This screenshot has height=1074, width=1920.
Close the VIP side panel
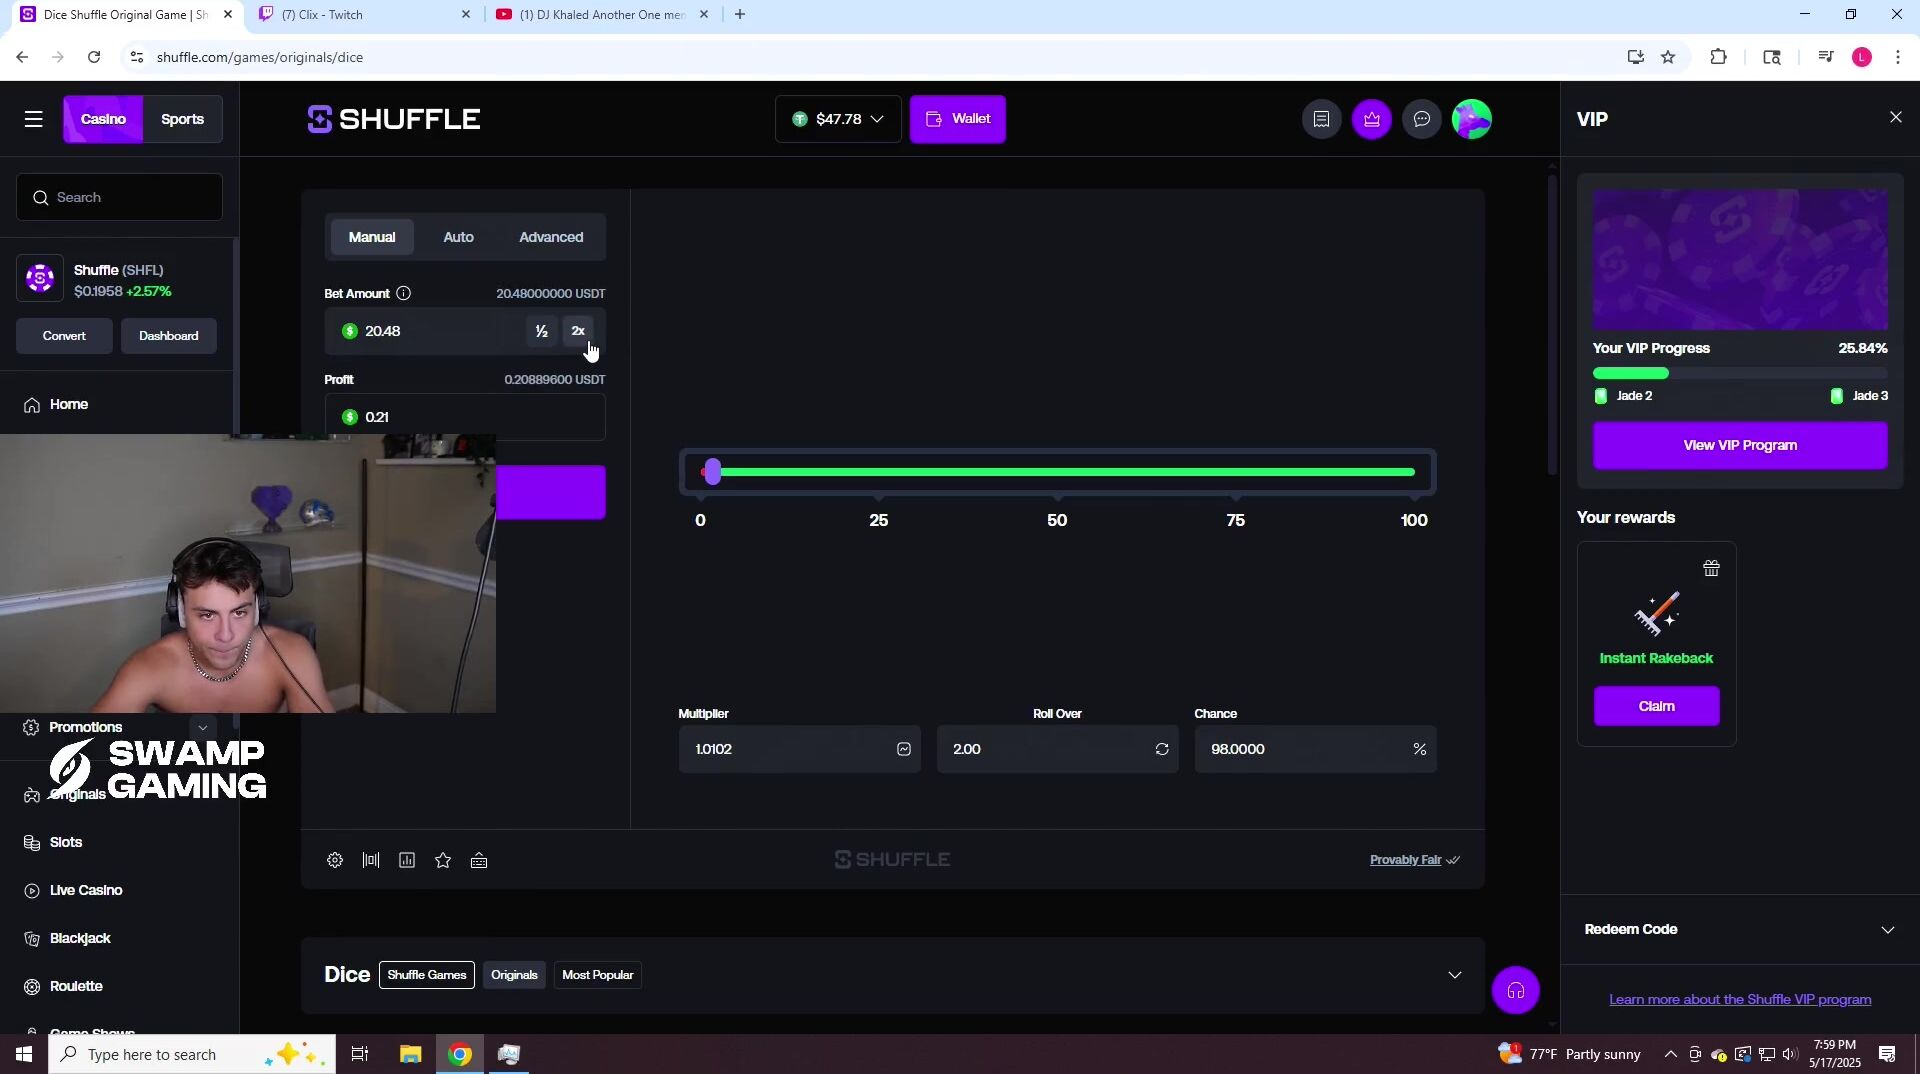(1895, 118)
